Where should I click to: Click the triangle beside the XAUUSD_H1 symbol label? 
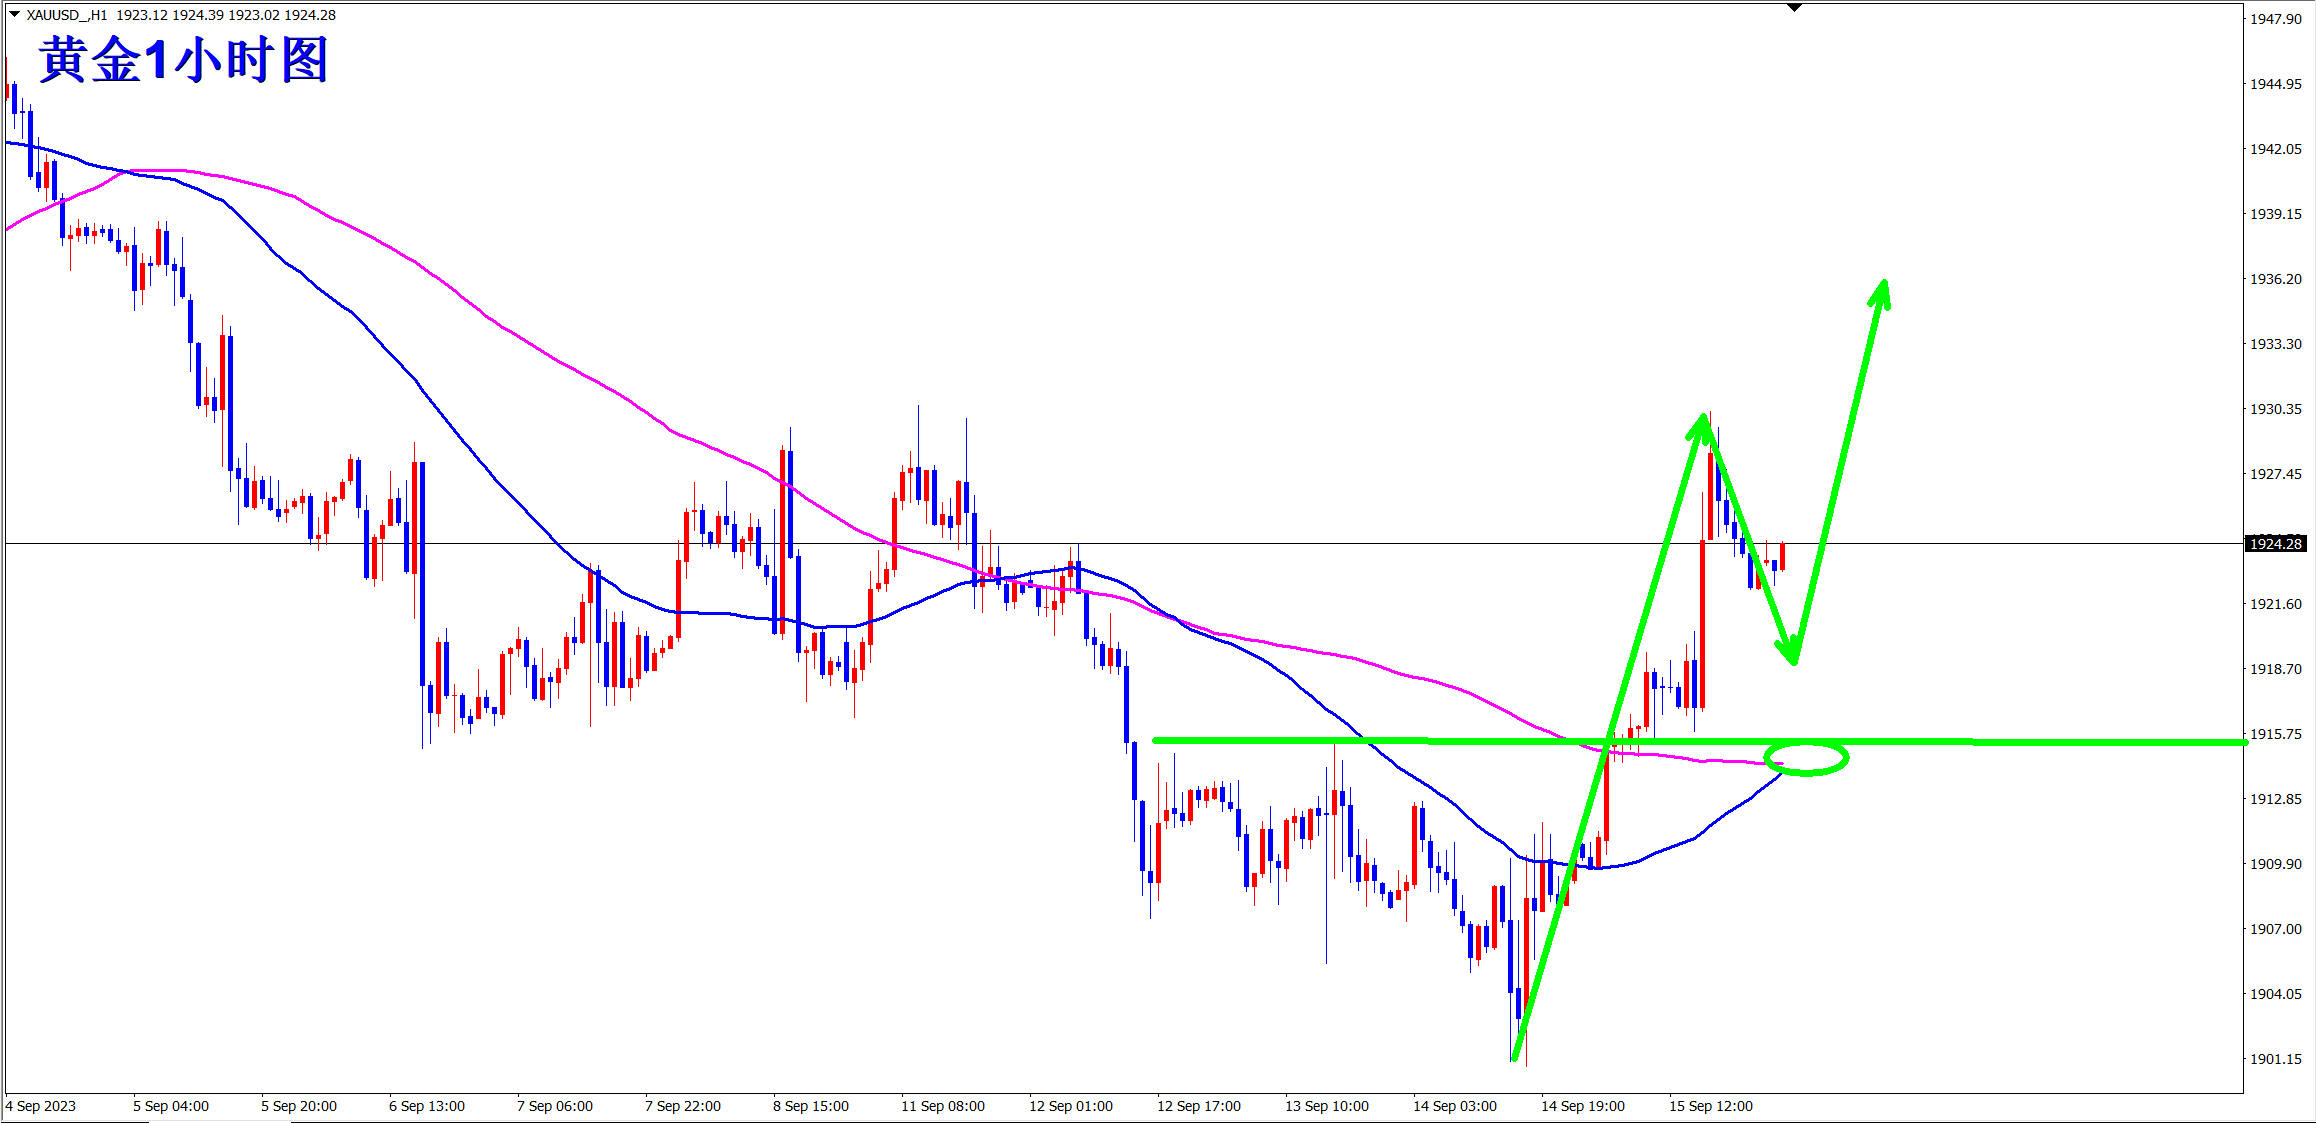pos(14,14)
